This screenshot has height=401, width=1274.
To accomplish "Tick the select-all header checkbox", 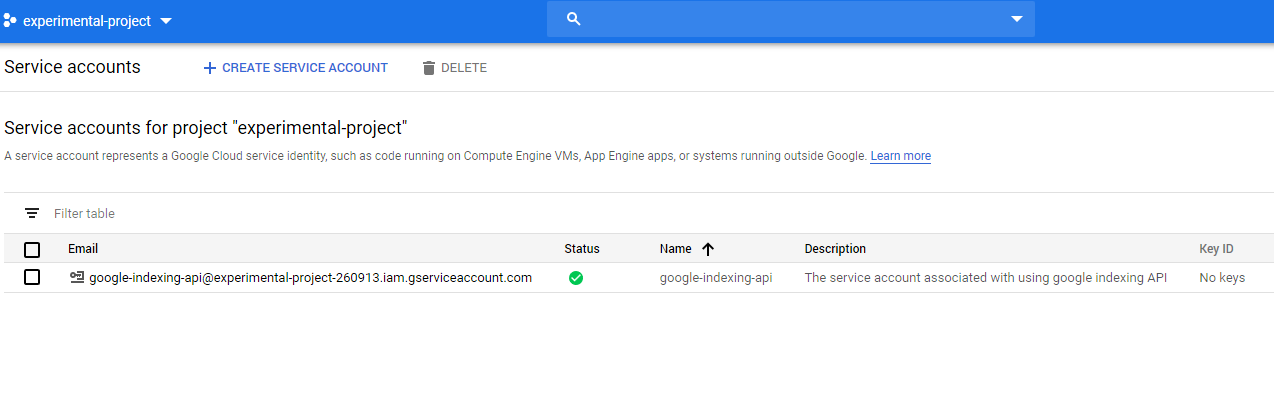I will [32, 249].
